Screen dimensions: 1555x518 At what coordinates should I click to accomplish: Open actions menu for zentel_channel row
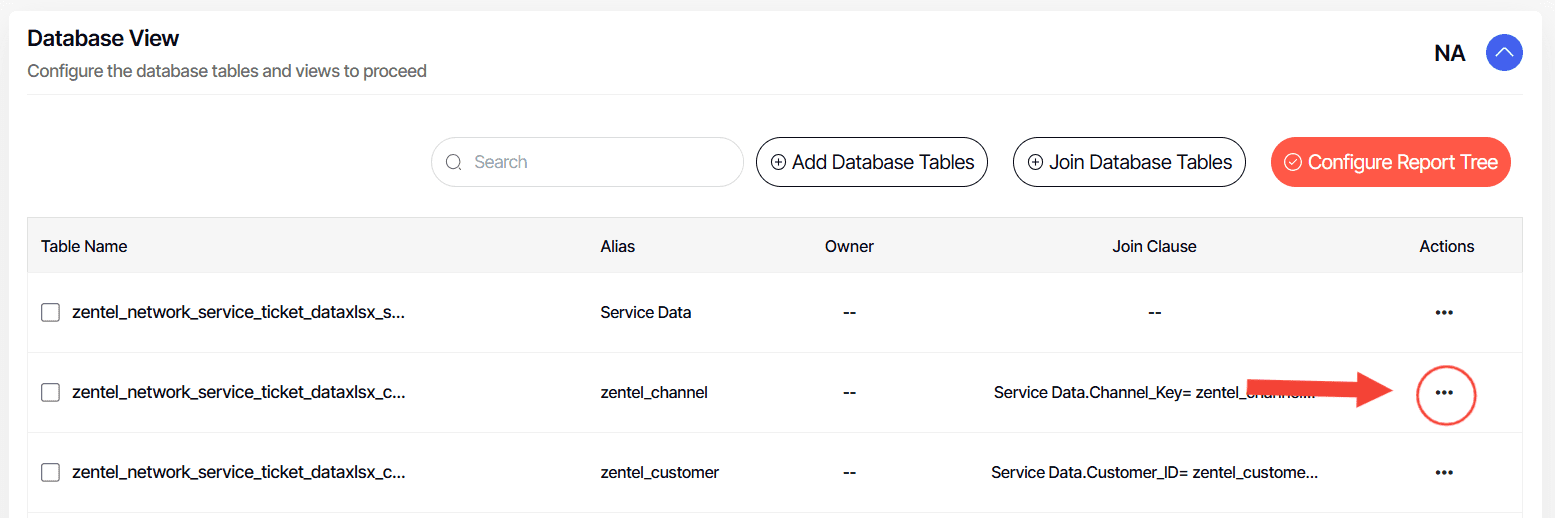point(1444,393)
